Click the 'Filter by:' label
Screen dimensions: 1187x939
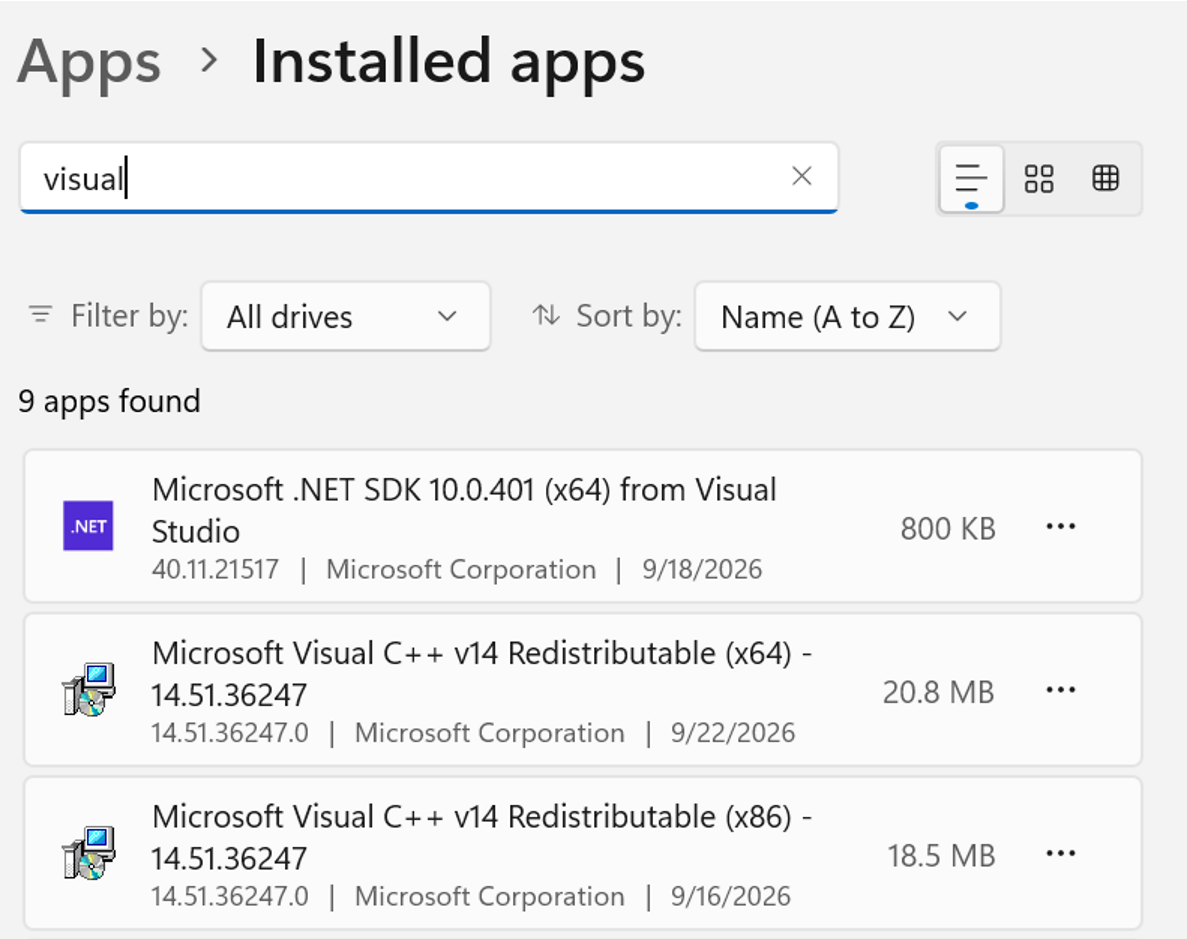pos(129,316)
